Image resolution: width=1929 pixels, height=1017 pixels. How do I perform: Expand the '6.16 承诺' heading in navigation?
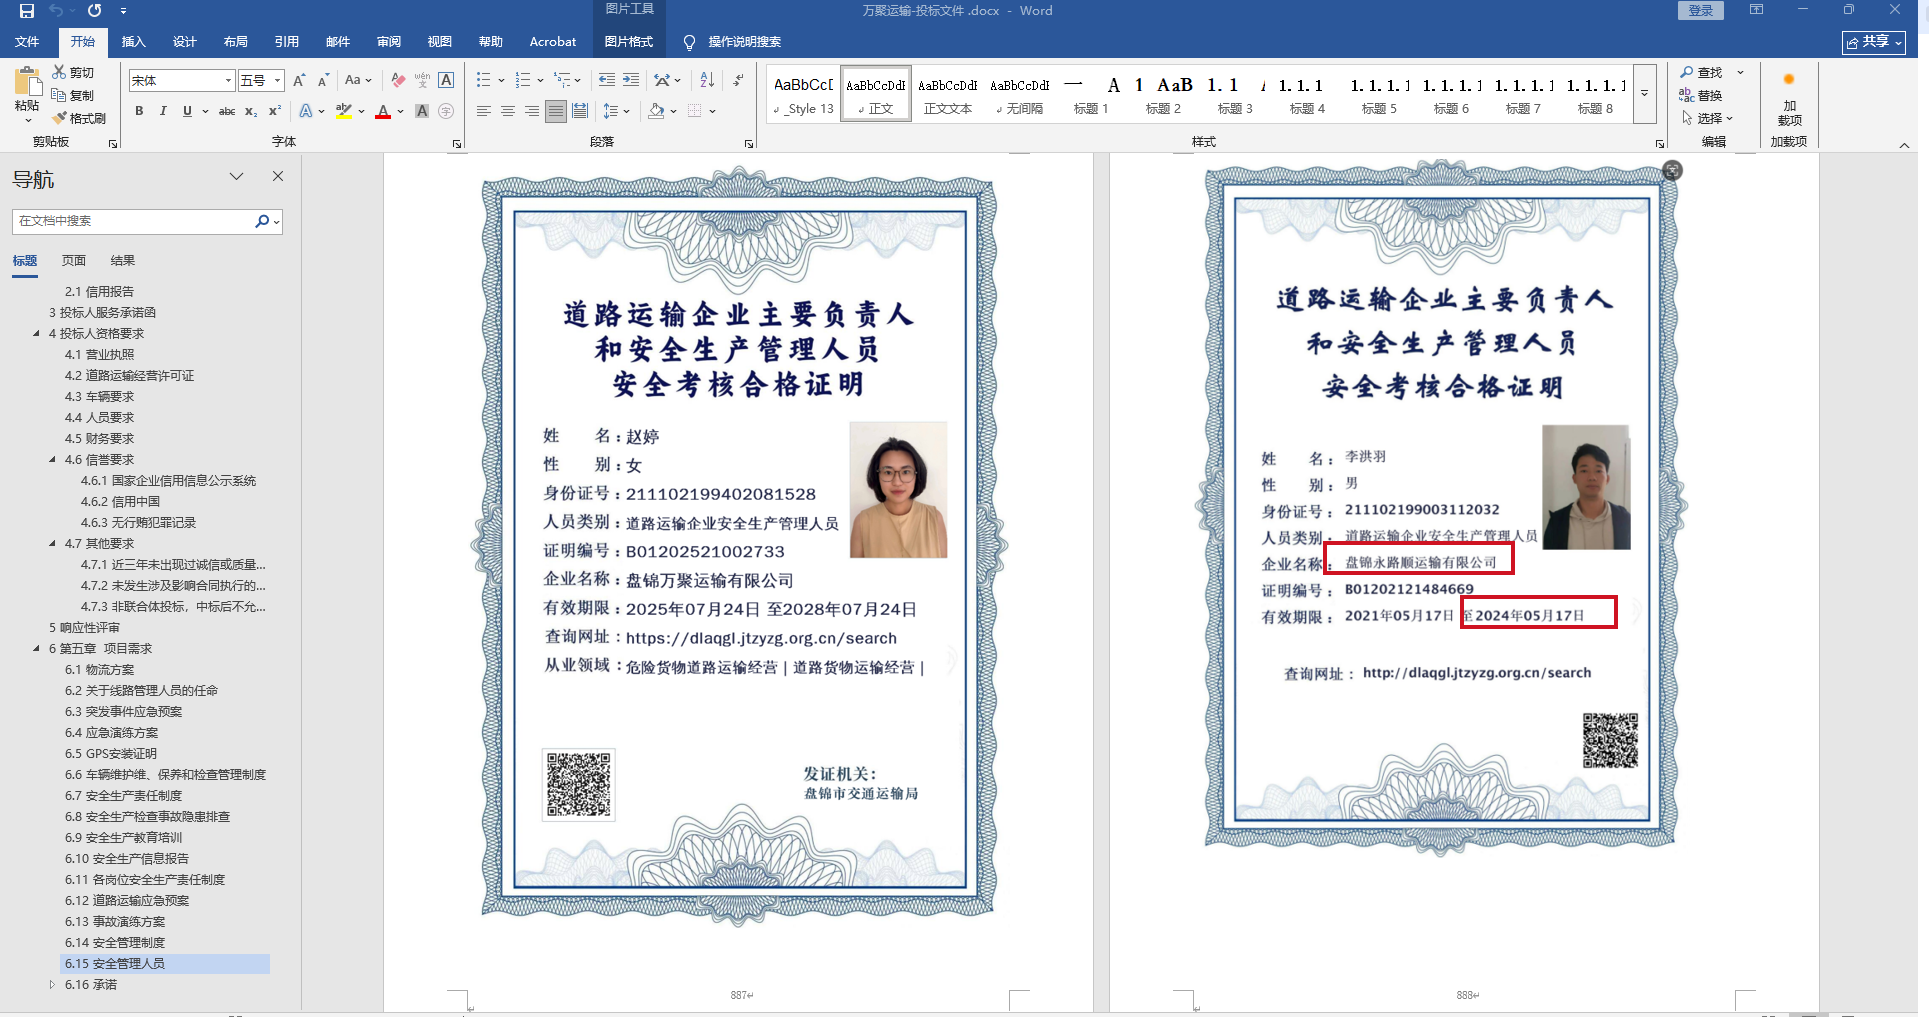click(53, 985)
